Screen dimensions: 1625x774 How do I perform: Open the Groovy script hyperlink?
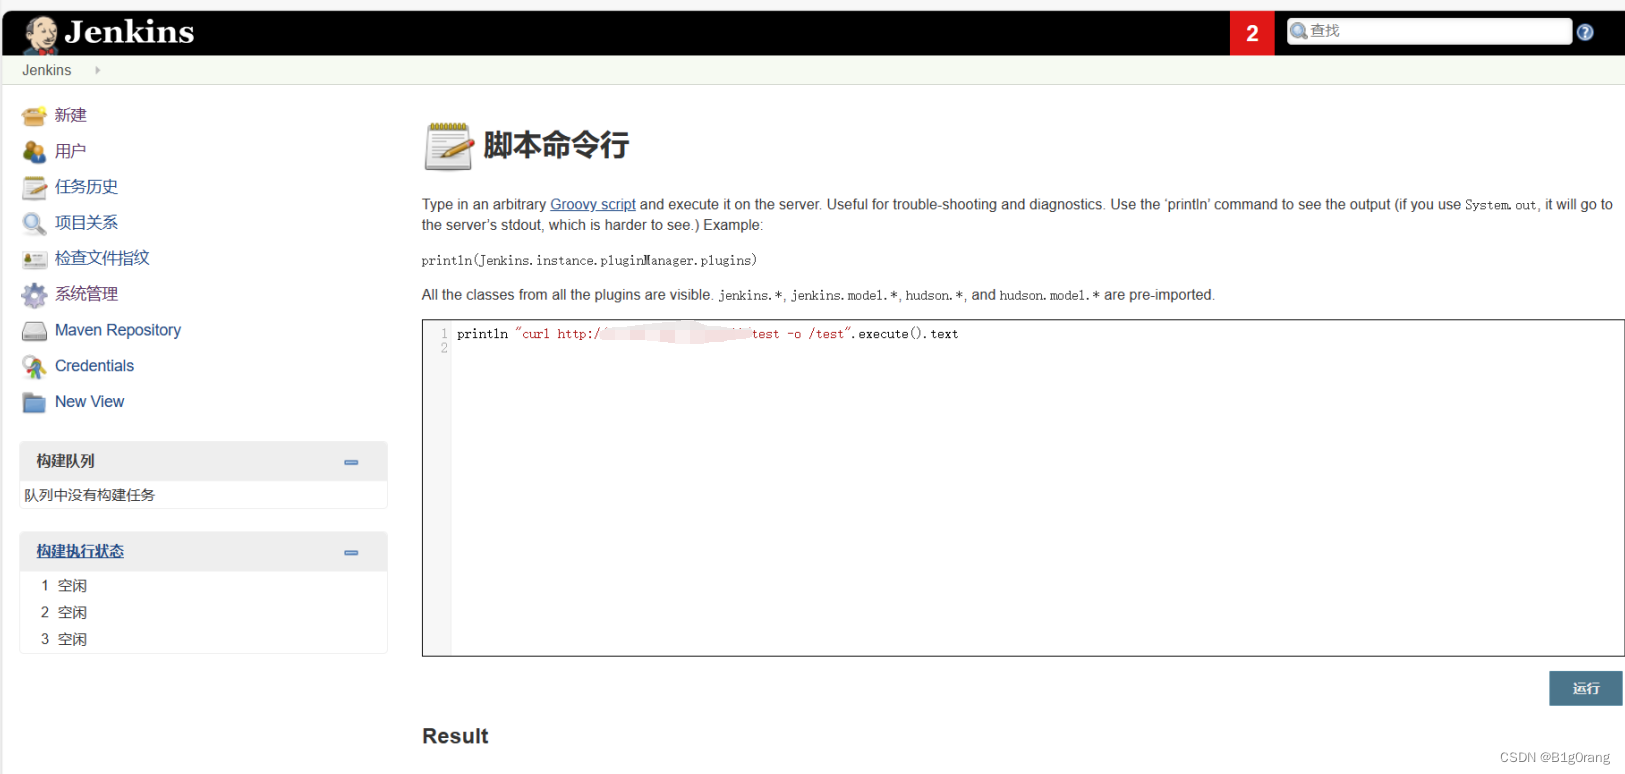(593, 204)
